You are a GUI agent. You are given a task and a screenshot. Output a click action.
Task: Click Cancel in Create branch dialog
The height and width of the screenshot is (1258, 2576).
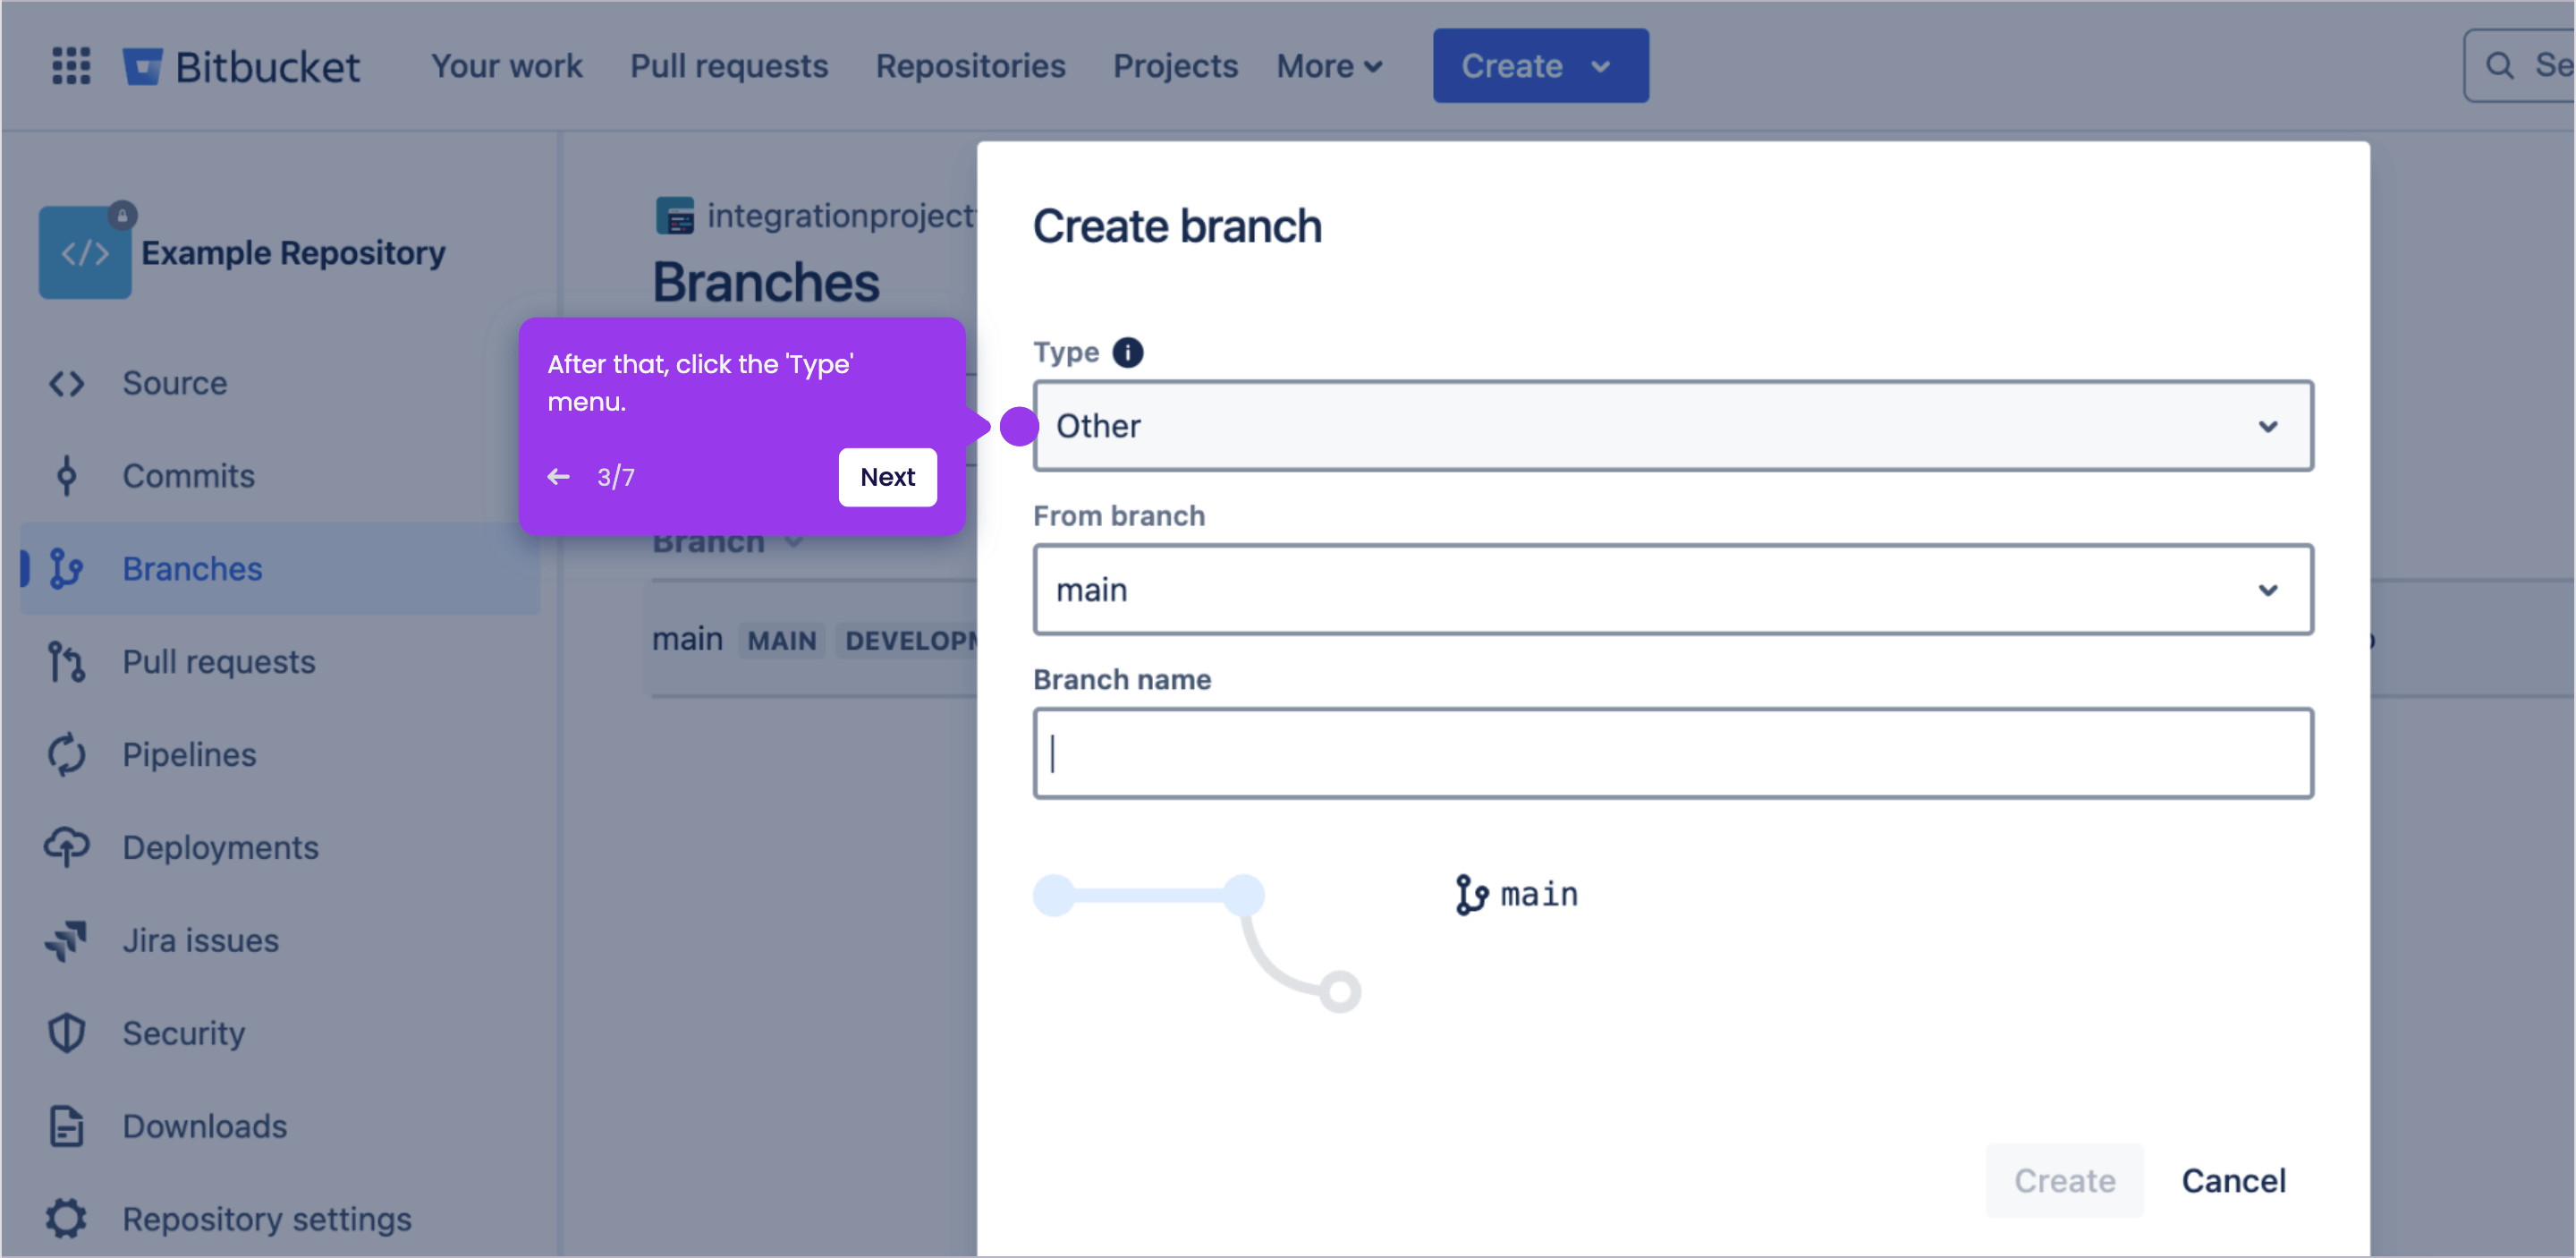[2233, 1181]
